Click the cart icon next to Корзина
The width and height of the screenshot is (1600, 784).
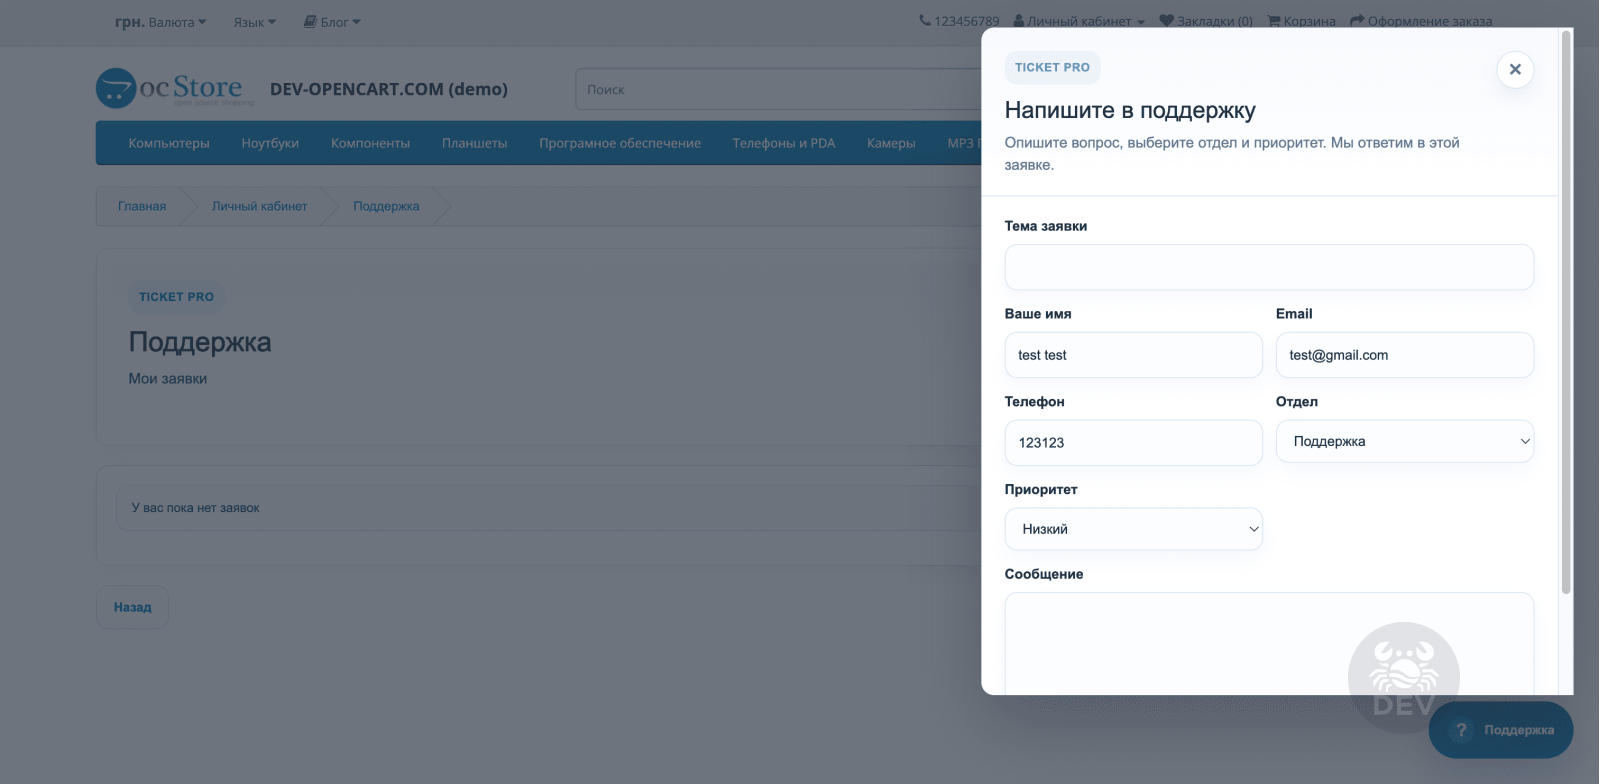(1274, 20)
